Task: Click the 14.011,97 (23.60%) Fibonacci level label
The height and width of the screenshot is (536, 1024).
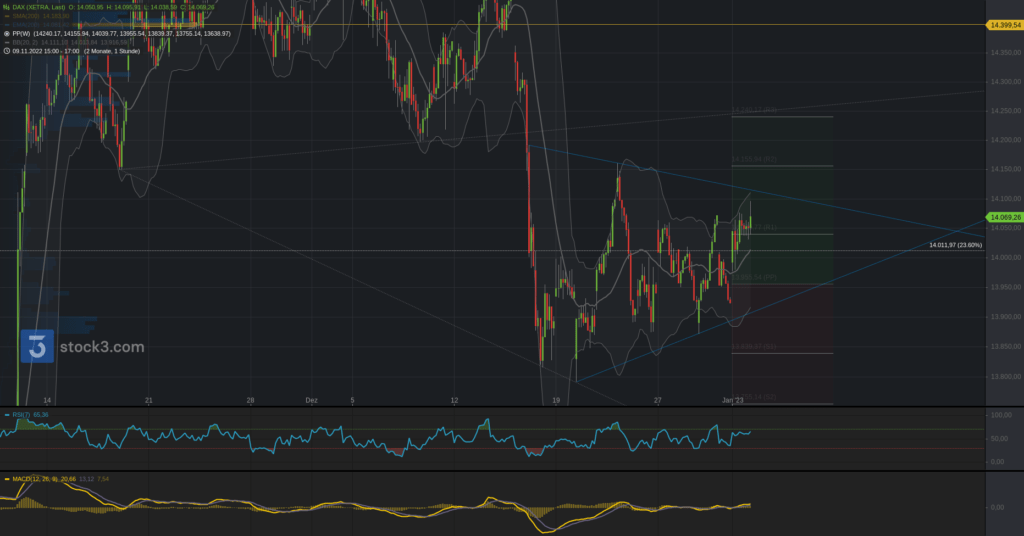Action: coord(955,244)
